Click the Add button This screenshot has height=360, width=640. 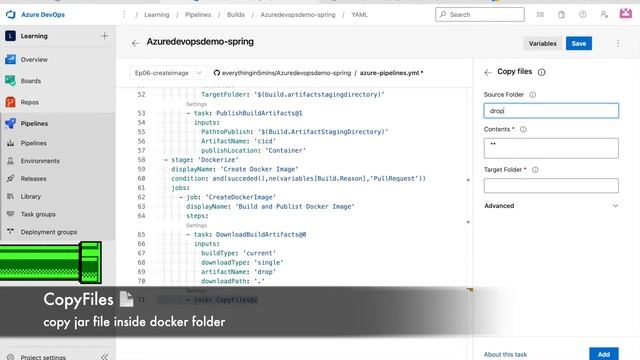coord(604,354)
